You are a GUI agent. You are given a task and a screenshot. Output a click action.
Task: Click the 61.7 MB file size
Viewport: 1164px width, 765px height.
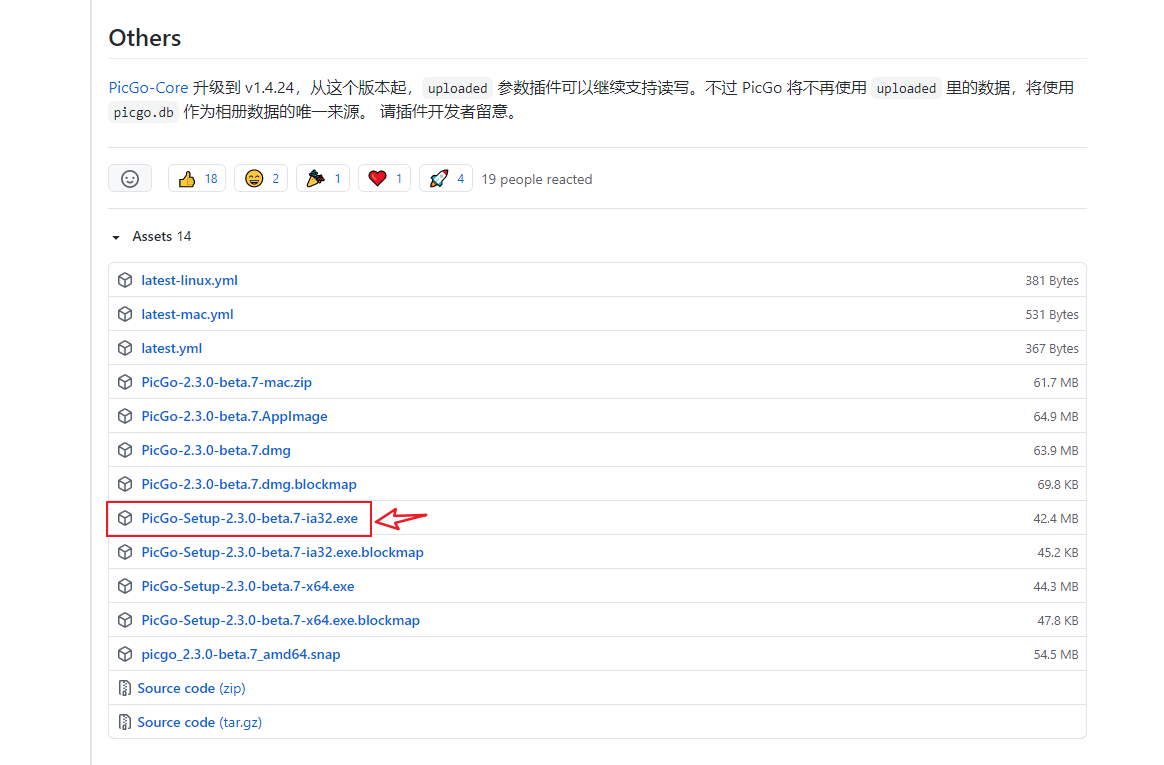point(1056,383)
